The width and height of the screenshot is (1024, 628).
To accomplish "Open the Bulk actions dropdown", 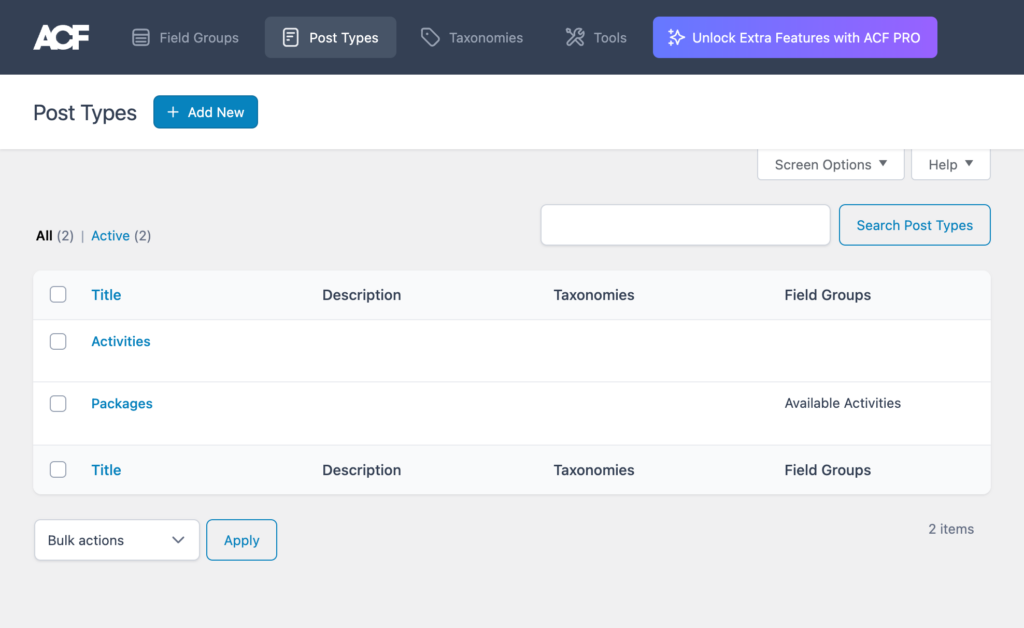I will (x=116, y=539).
